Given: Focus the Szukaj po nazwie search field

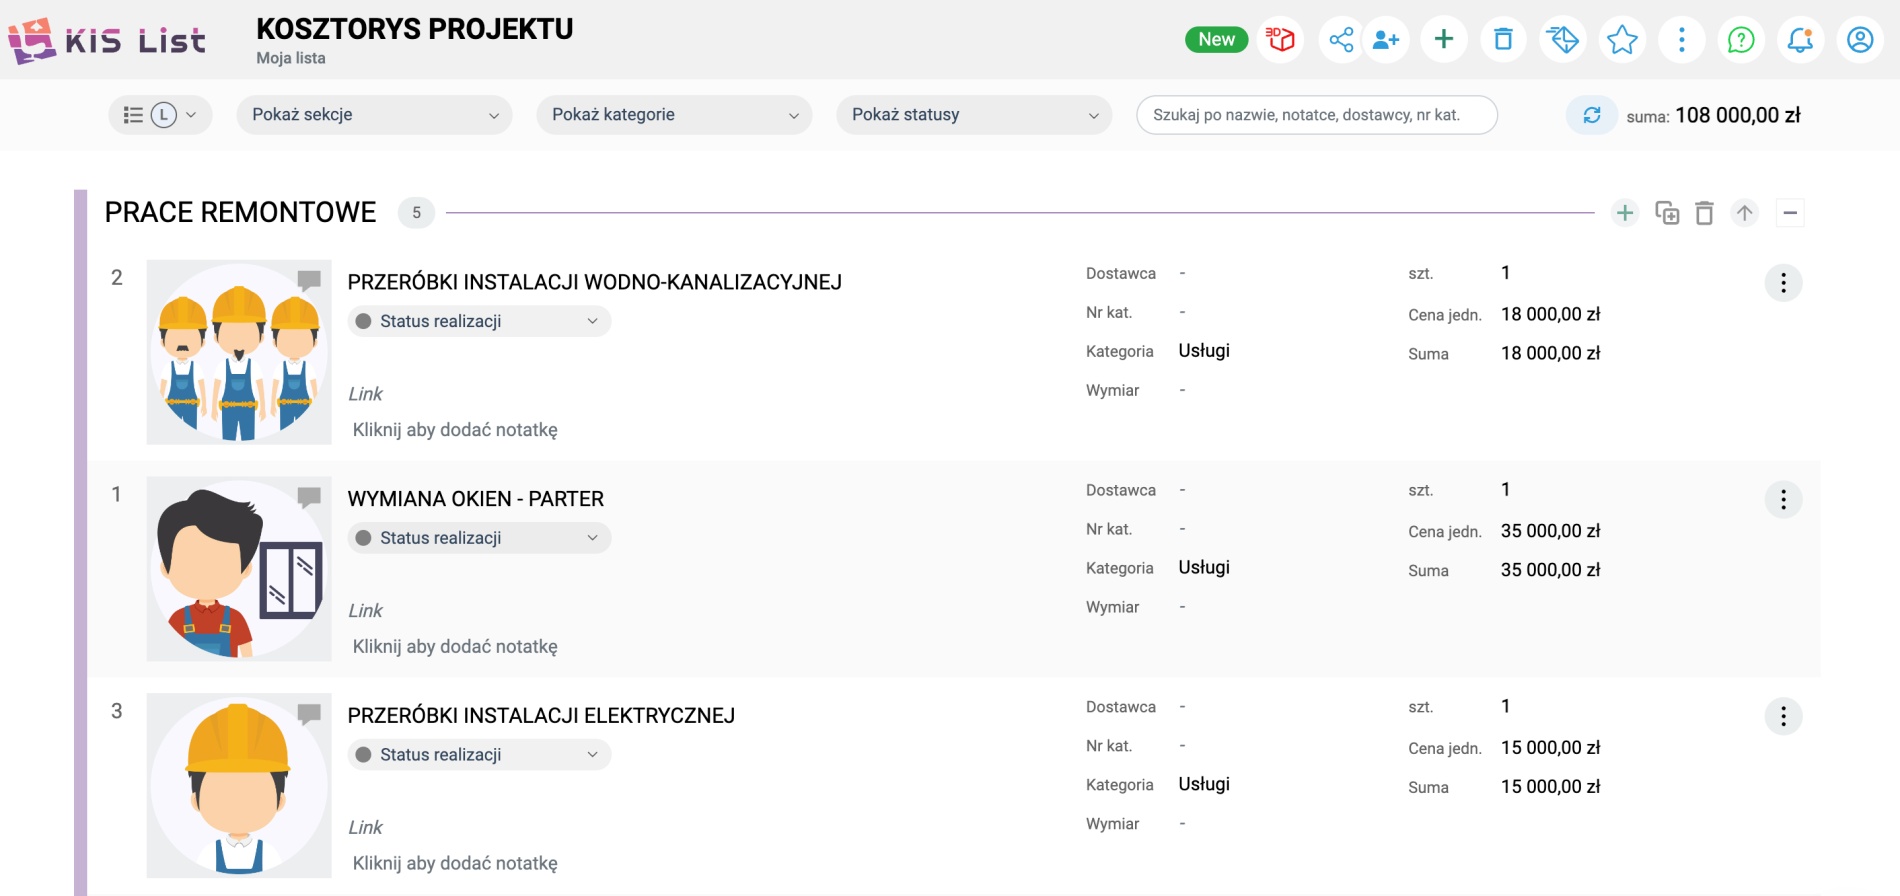Looking at the screenshot, I should point(1316,115).
